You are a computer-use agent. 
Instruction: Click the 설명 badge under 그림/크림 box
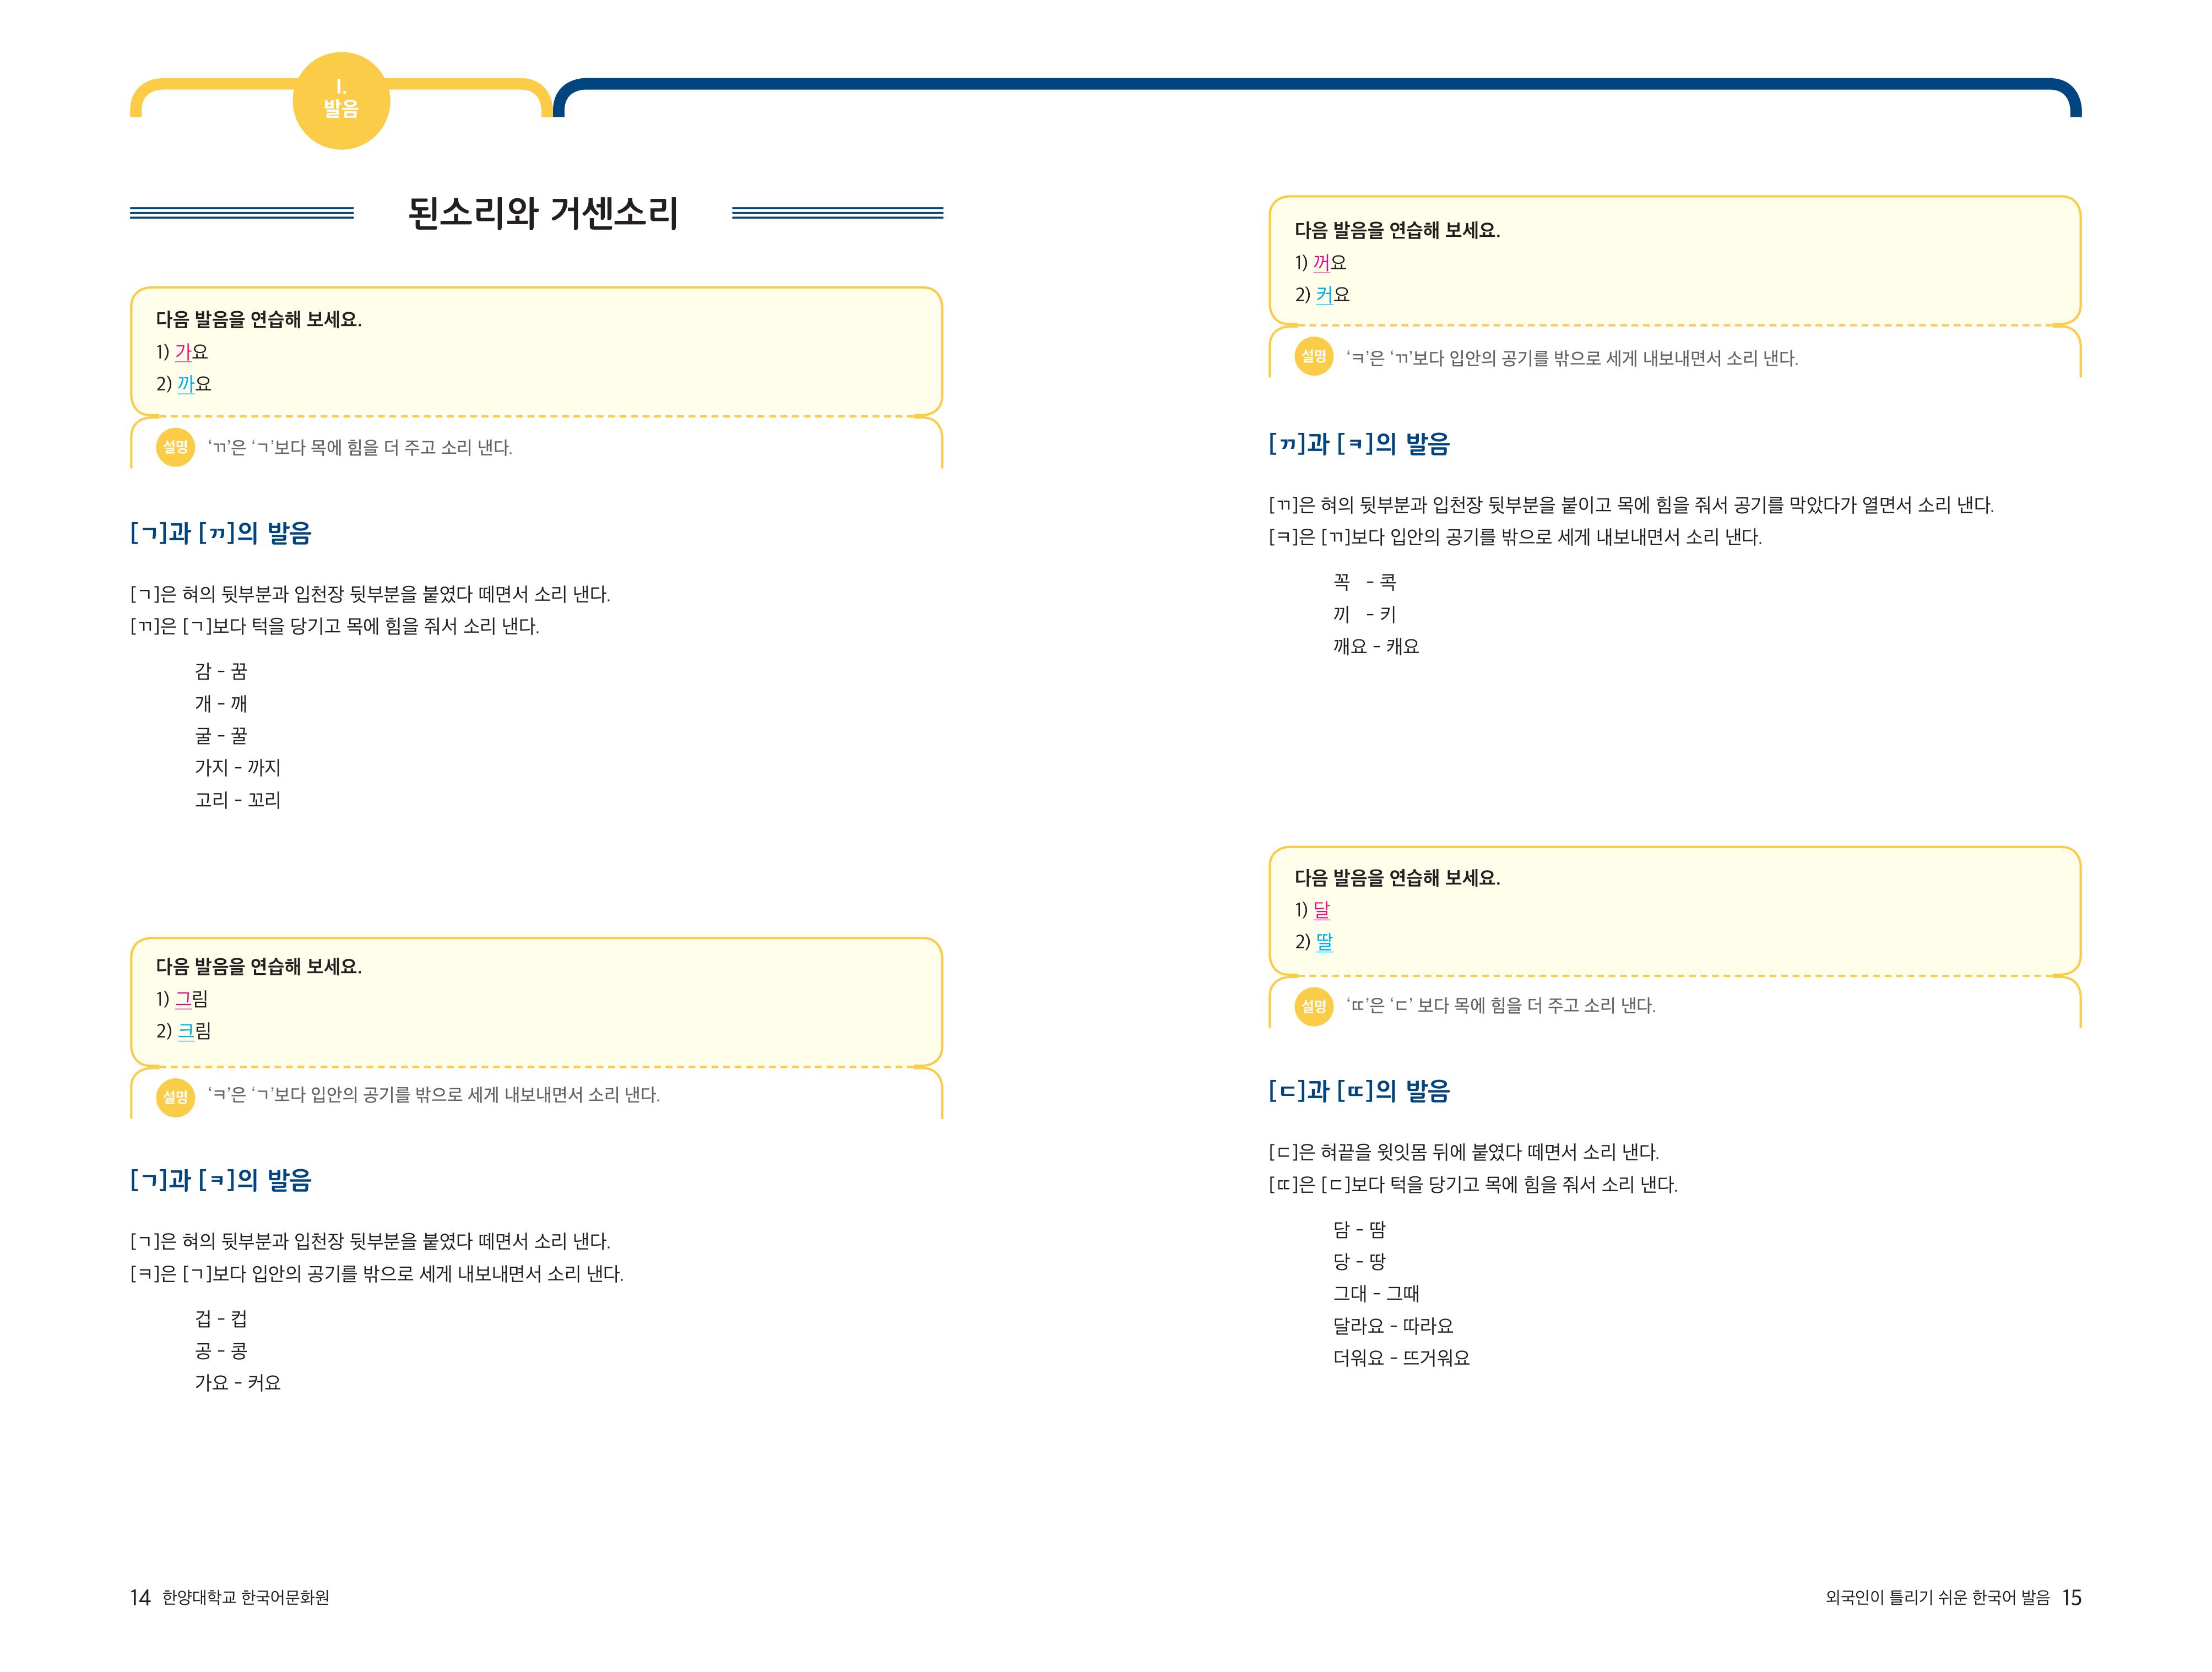175,1096
